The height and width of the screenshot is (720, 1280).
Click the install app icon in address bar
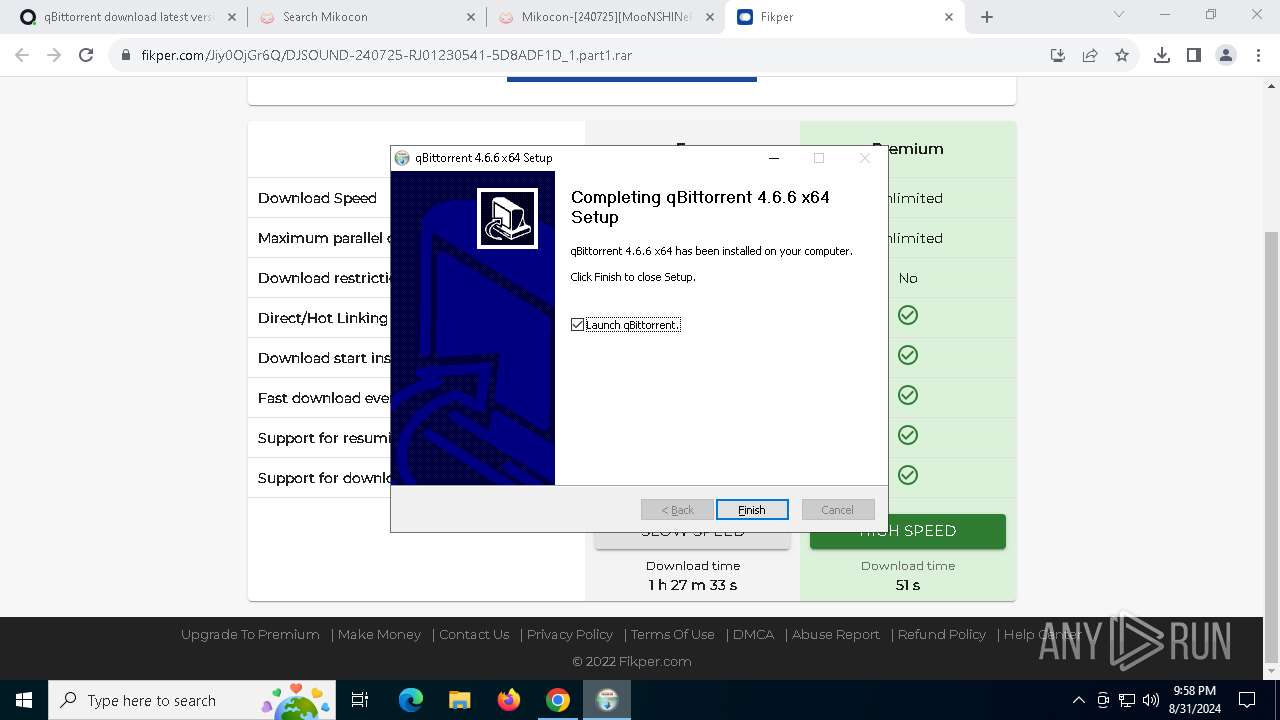coord(1058,55)
